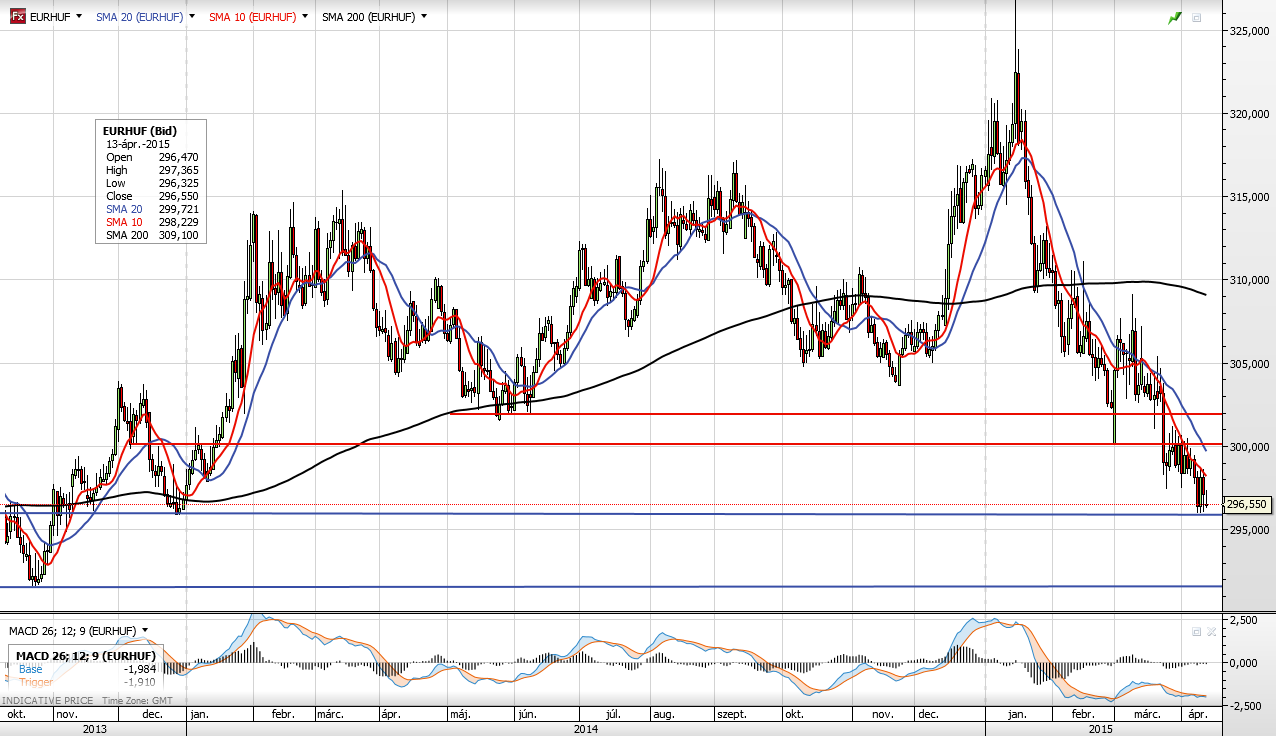1276x736 pixels.
Task: Click the 13-ápr.-2015 date in data box
Action: tap(138, 144)
